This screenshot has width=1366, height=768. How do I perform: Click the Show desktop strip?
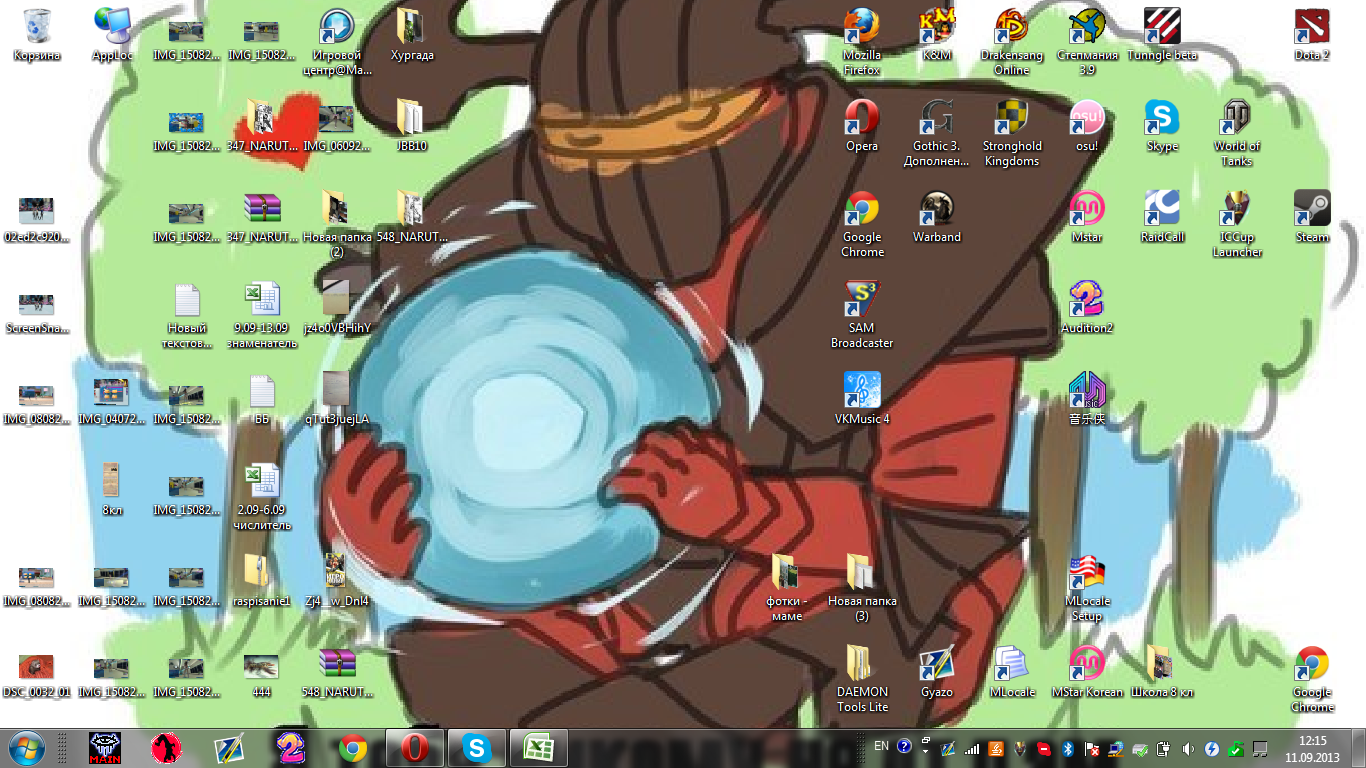tap(1359, 748)
